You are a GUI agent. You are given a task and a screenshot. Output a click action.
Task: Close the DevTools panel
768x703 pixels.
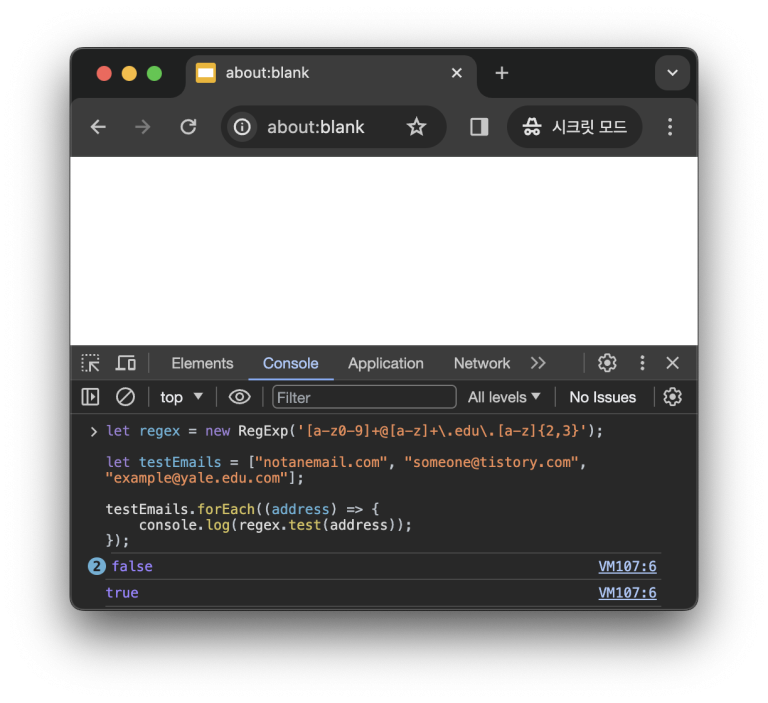[x=672, y=363]
